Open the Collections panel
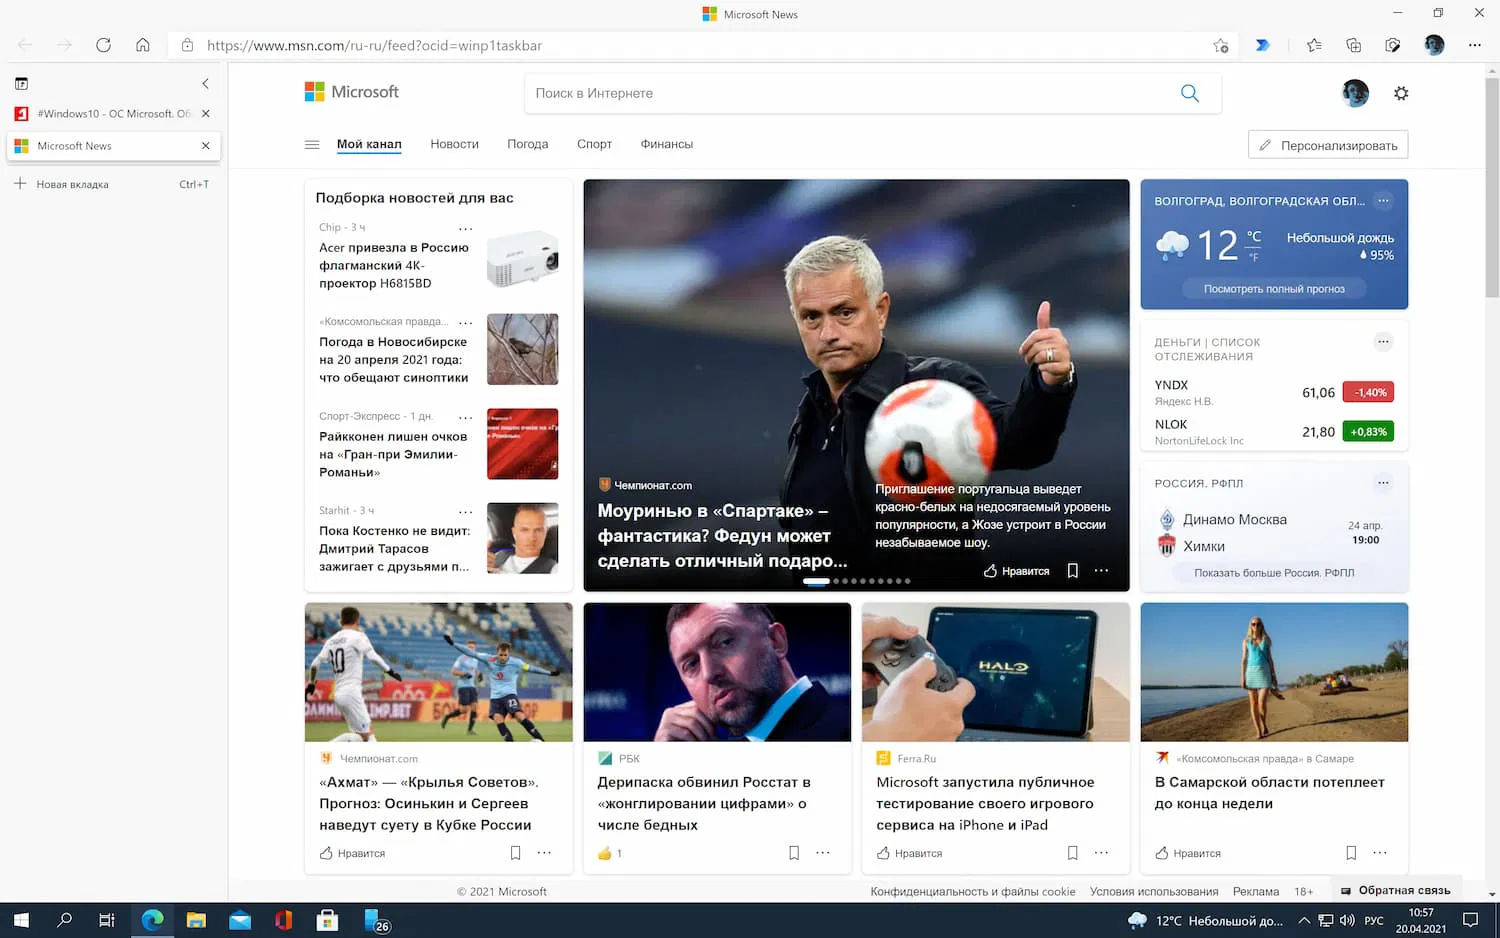This screenshot has height=938, width=1500. pyautogui.click(x=1353, y=45)
